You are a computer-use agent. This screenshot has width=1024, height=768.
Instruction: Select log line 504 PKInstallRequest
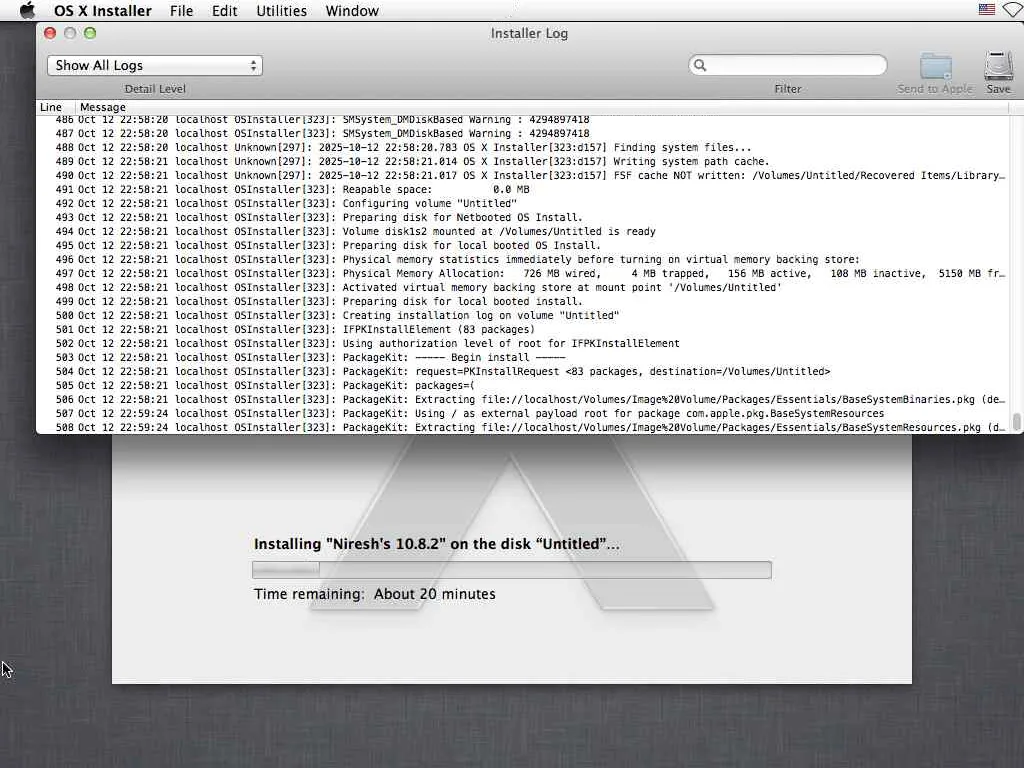coord(522,372)
